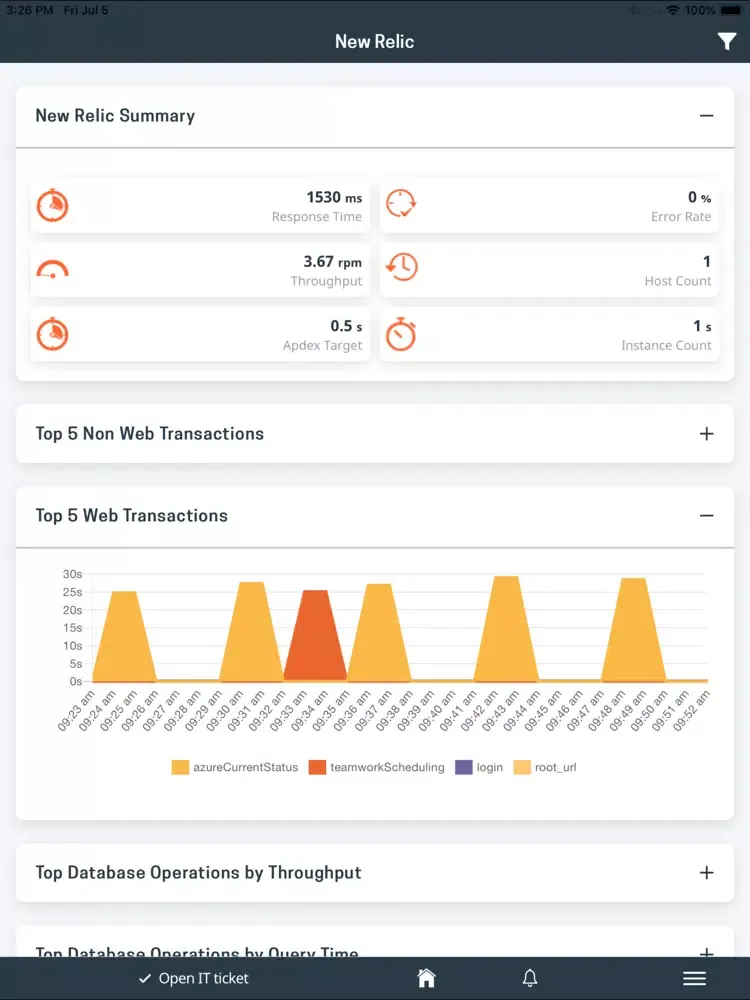Image resolution: width=750 pixels, height=1000 pixels.
Task: Tap the Throughput gauge icon
Action: (52, 270)
